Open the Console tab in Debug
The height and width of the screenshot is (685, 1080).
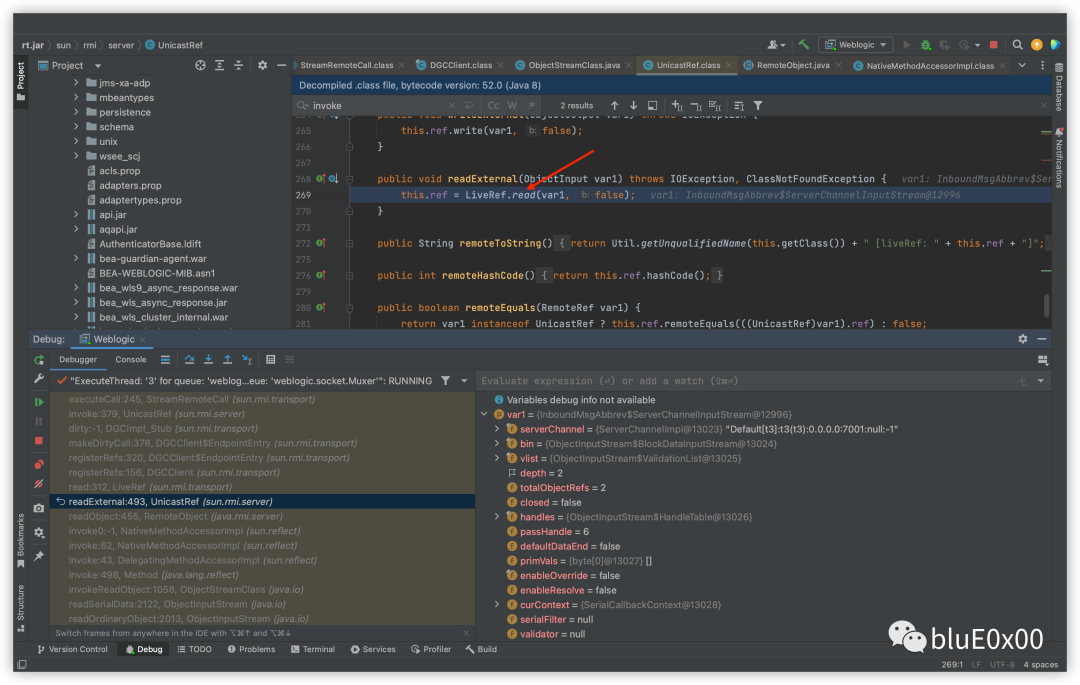pyautogui.click(x=131, y=359)
